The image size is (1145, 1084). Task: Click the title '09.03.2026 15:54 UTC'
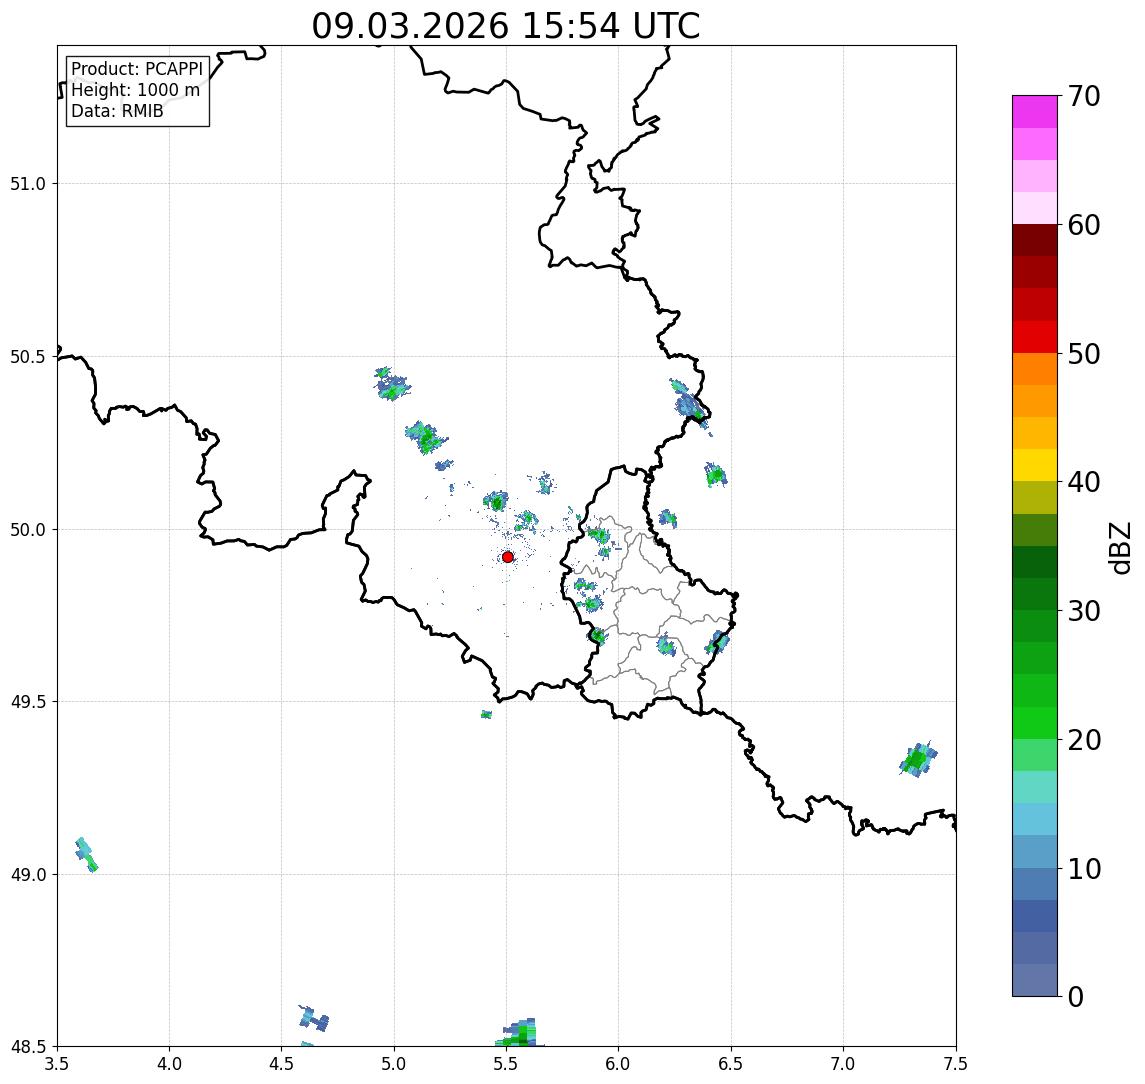[x=505, y=26]
